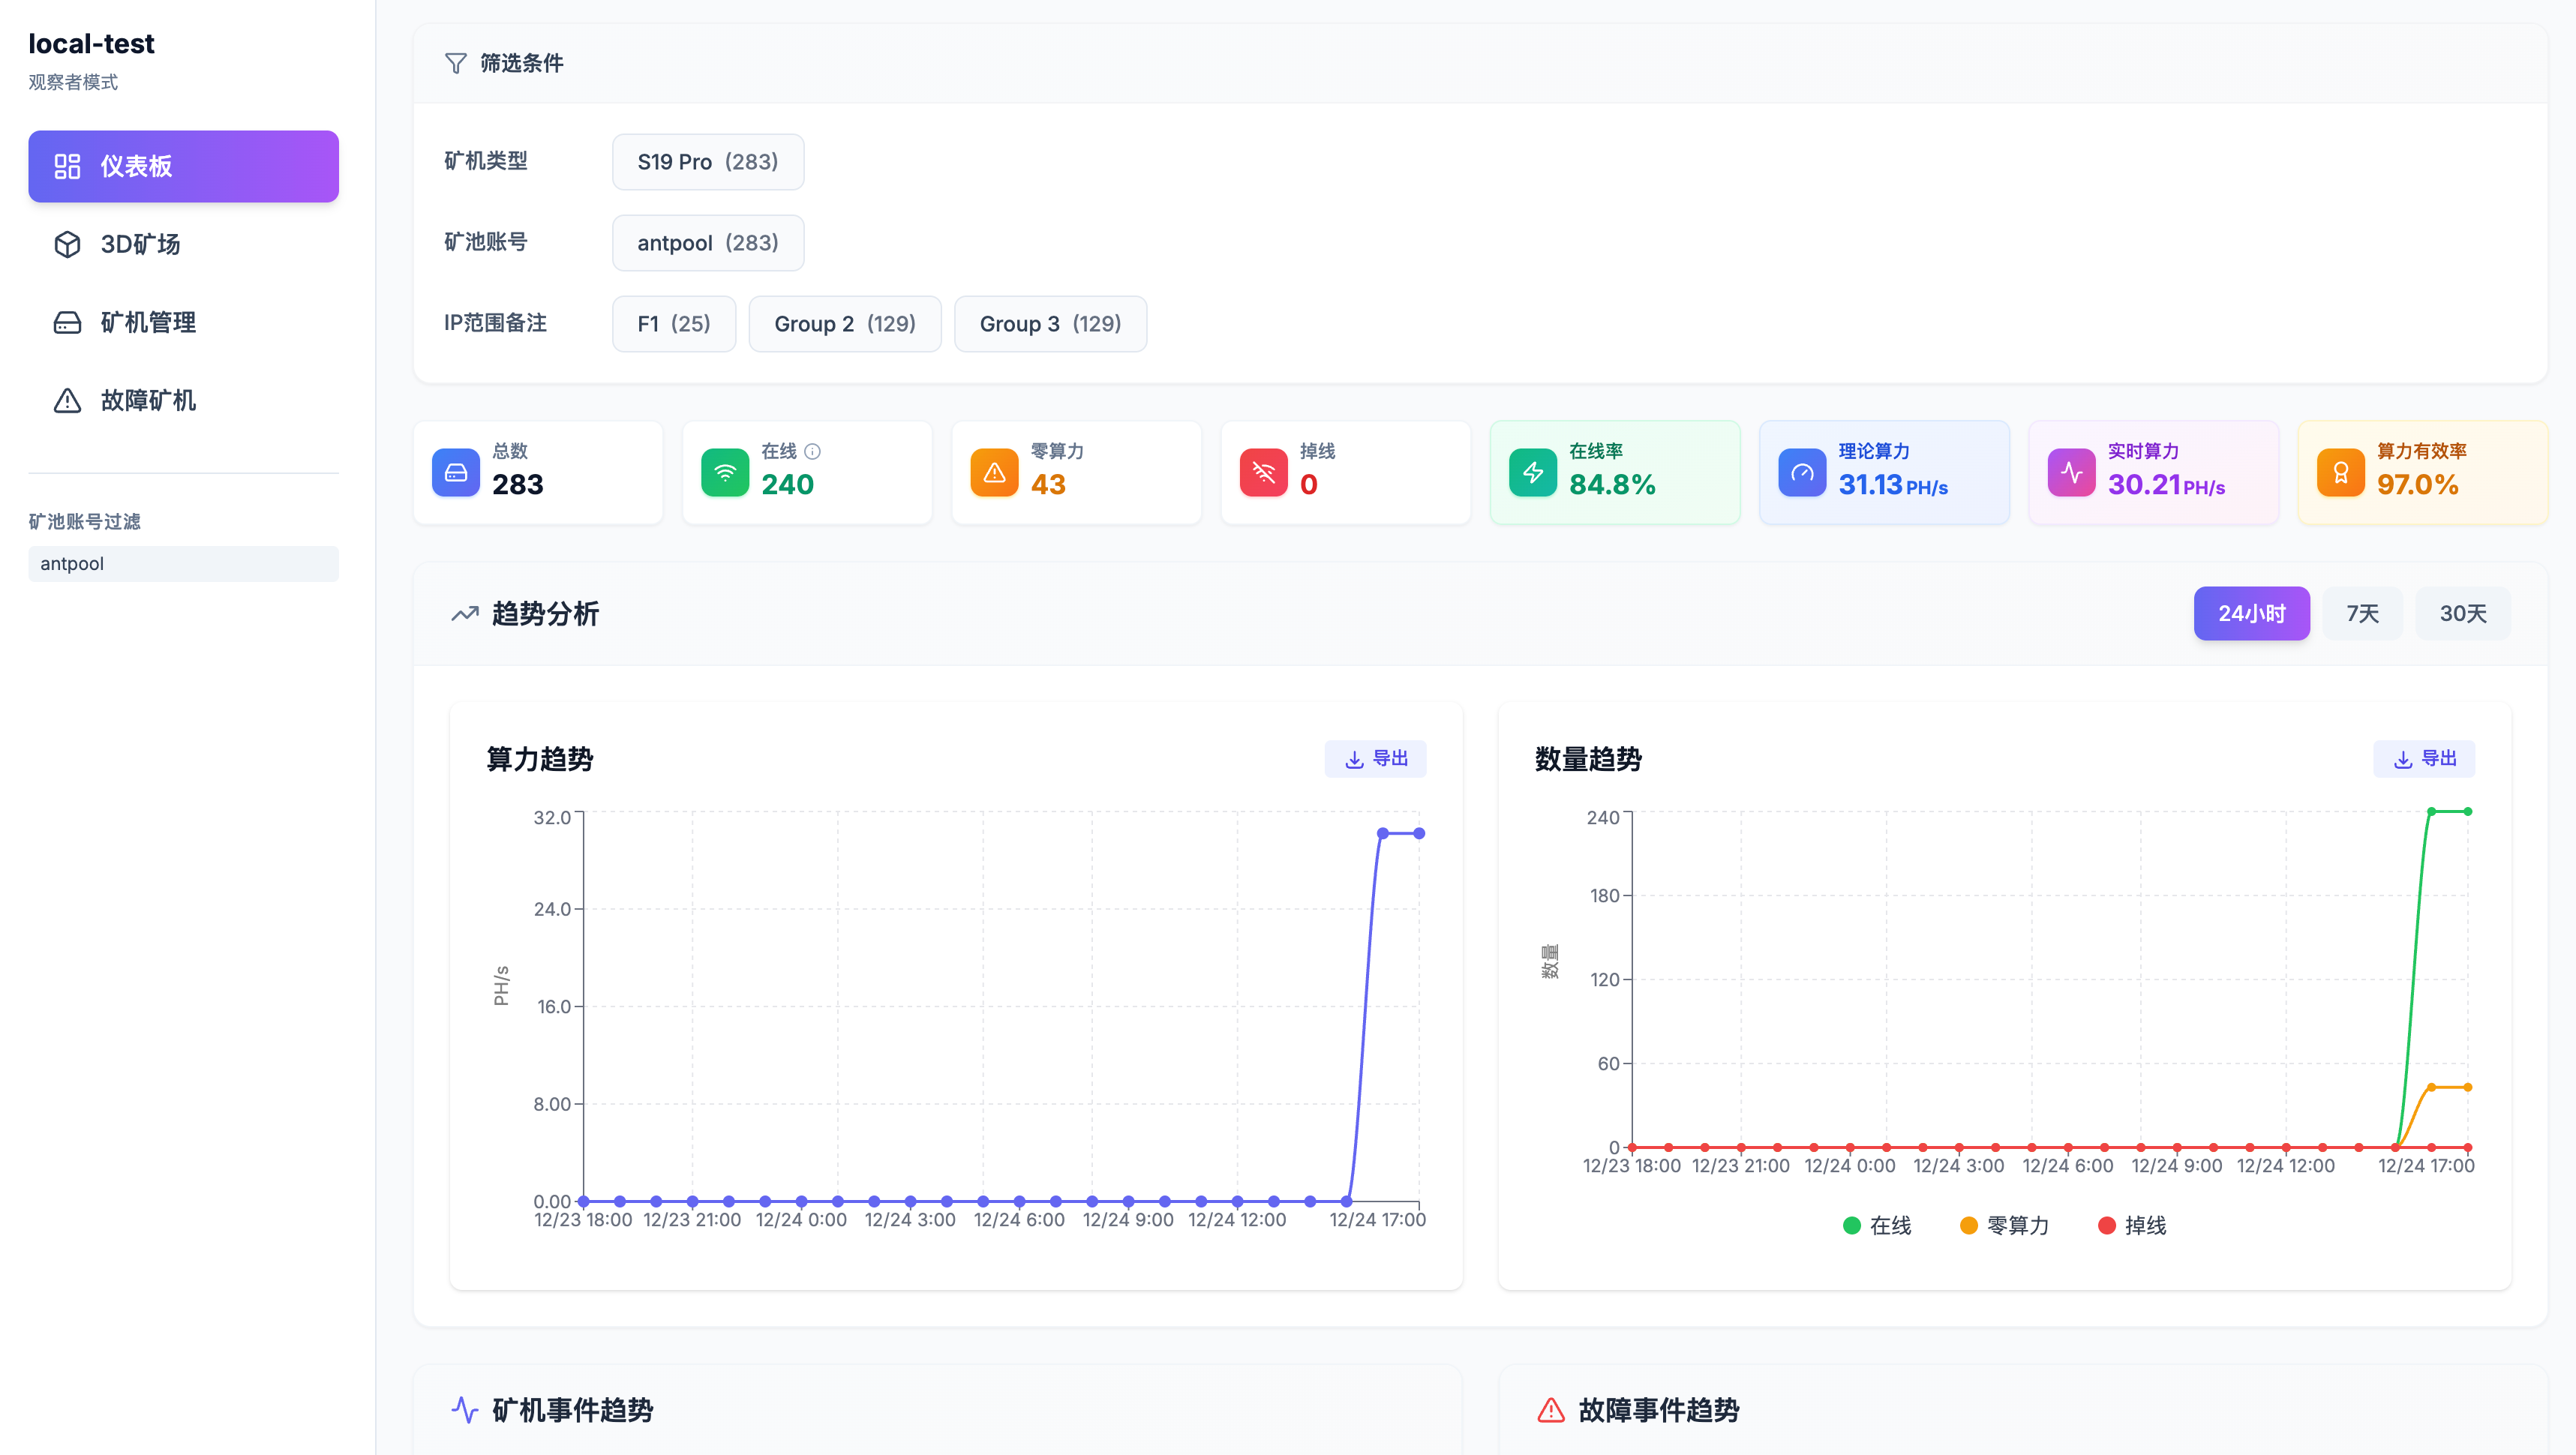Image resolution: width=2576 pixels, height=1455 pixels.
Task: Click 导出 on the 数量趋势 chart
Action: coord(2424,758)
